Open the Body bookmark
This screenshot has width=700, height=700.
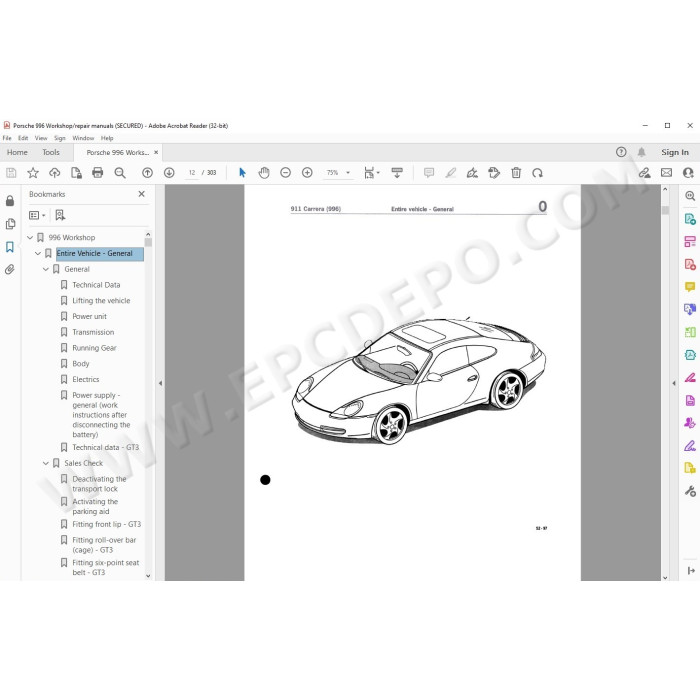coord(81,364)
